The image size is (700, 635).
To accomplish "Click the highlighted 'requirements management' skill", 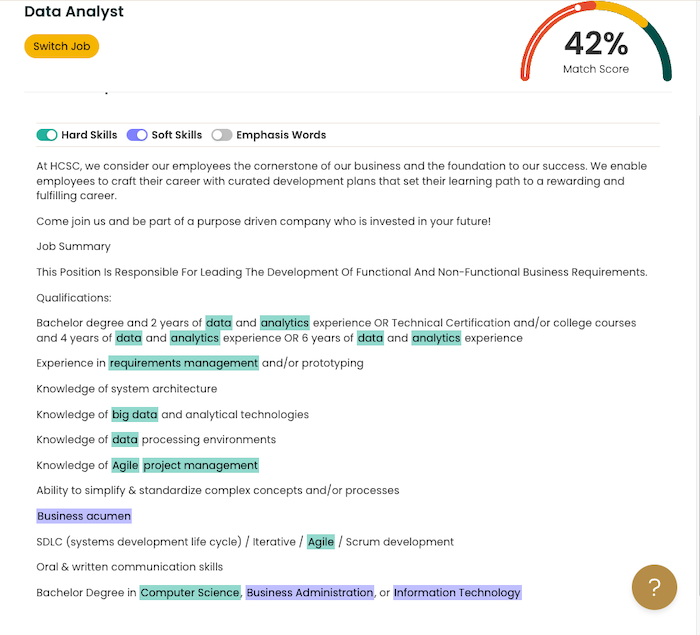I will (x=184, y=363).
